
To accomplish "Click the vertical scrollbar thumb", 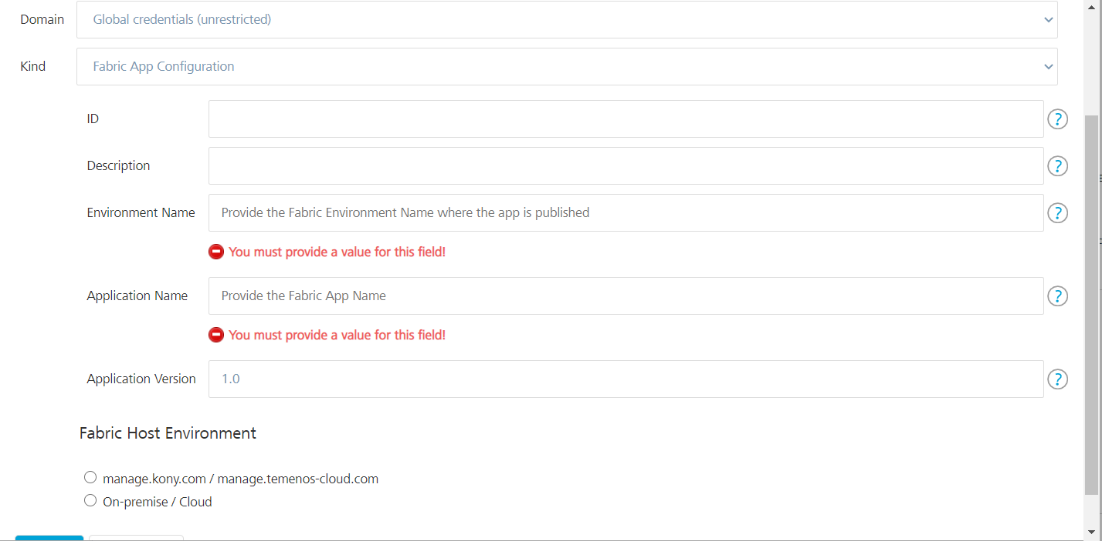I will coord(1091,300).
